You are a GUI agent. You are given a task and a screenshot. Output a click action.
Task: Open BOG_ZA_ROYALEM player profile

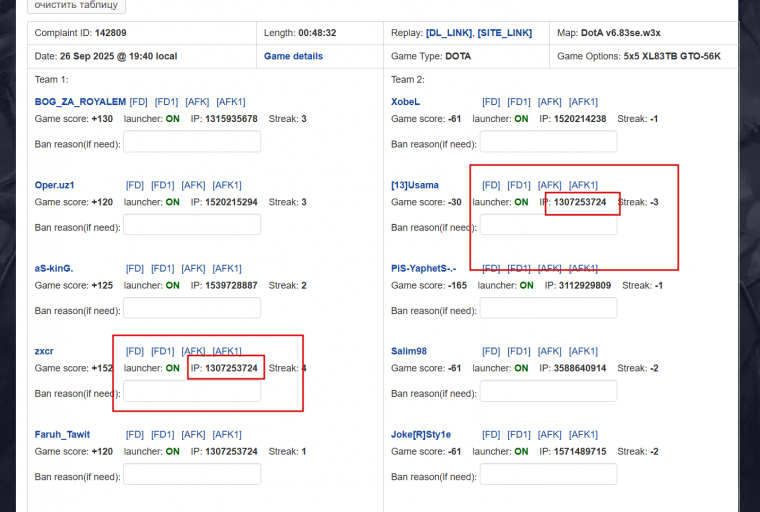80,102
